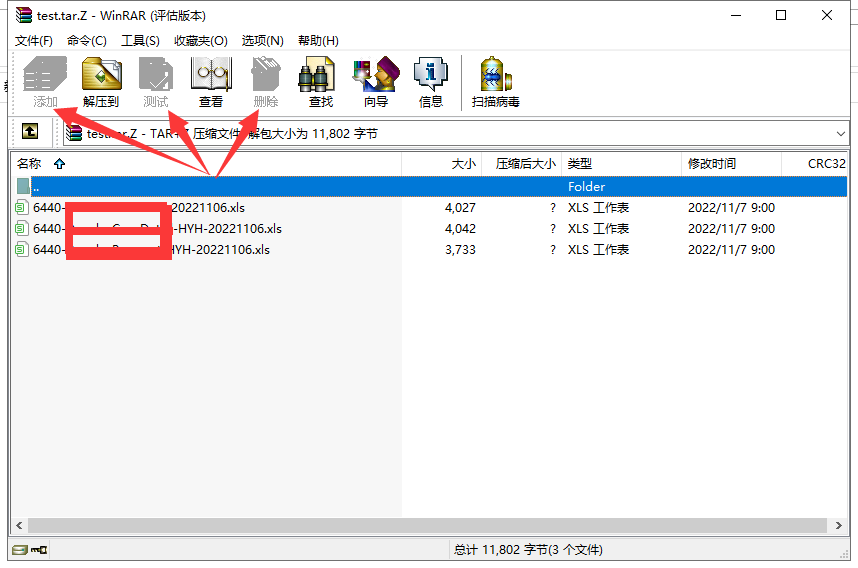Open the 收藏夹(O) menu
858x568 pixels.
coord(201,40)
